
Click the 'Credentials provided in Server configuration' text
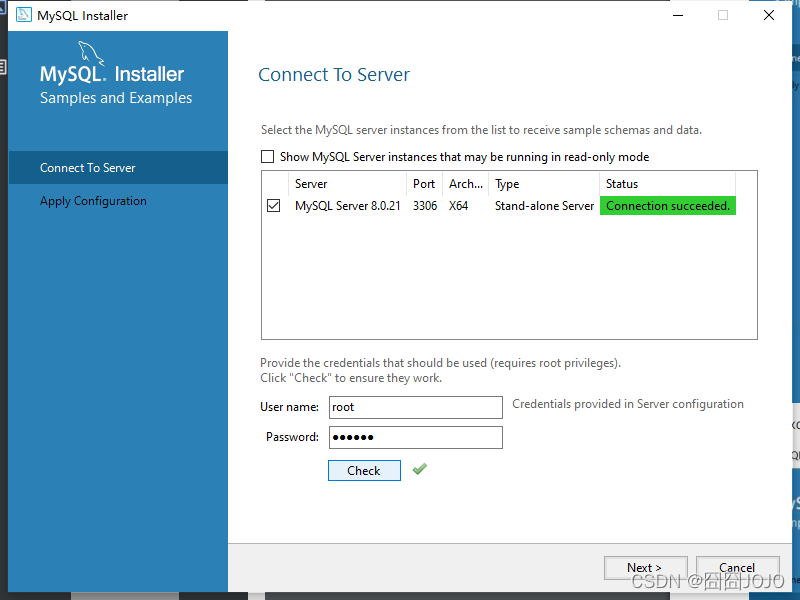(628, 404)
